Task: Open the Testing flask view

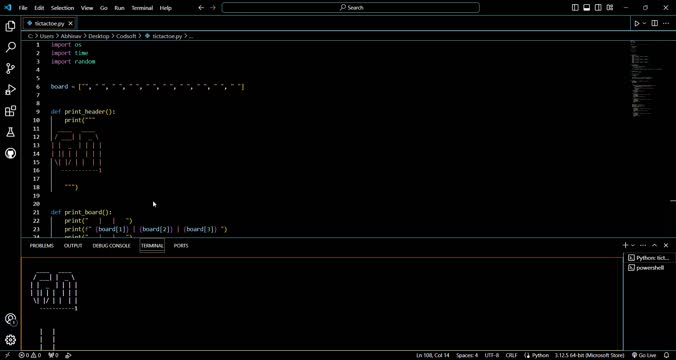Action: click(x=10, y=132)
